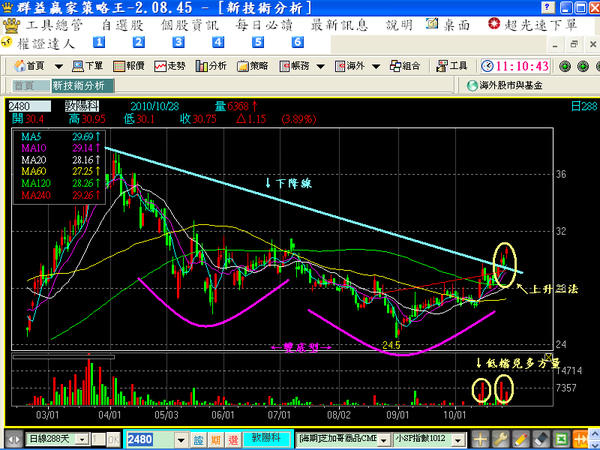Switch to the 首頁 tab
600x450 pixels.
point(30,86)
